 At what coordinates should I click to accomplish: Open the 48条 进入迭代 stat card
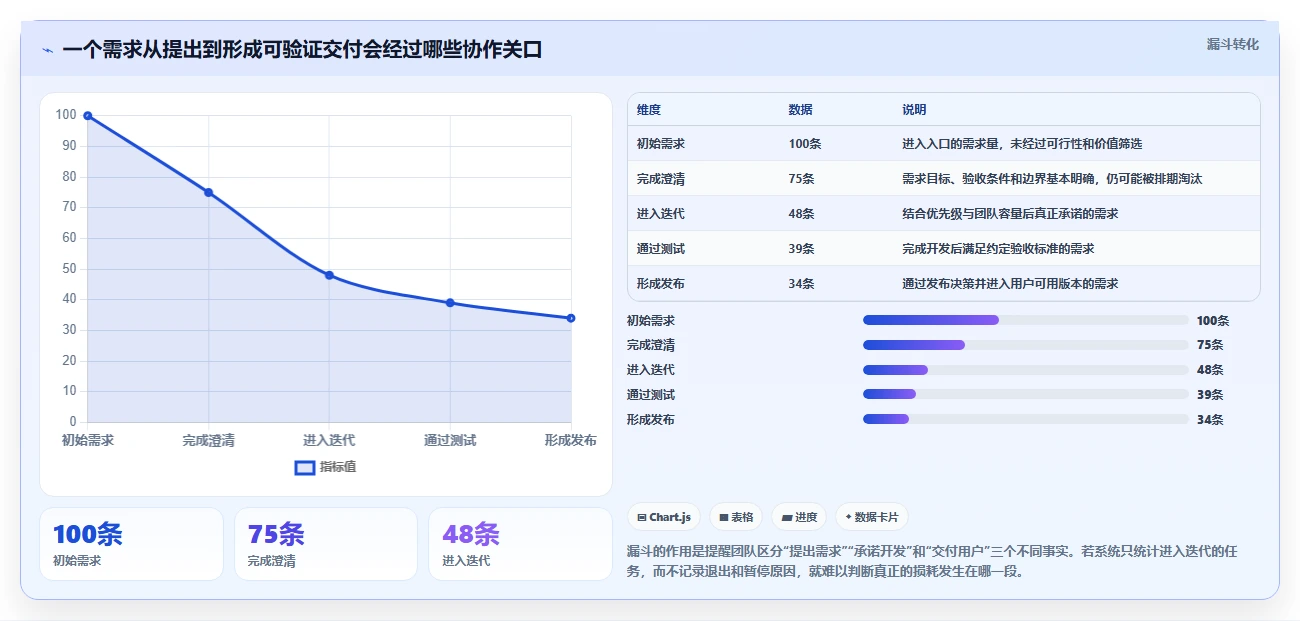(520, 544)
